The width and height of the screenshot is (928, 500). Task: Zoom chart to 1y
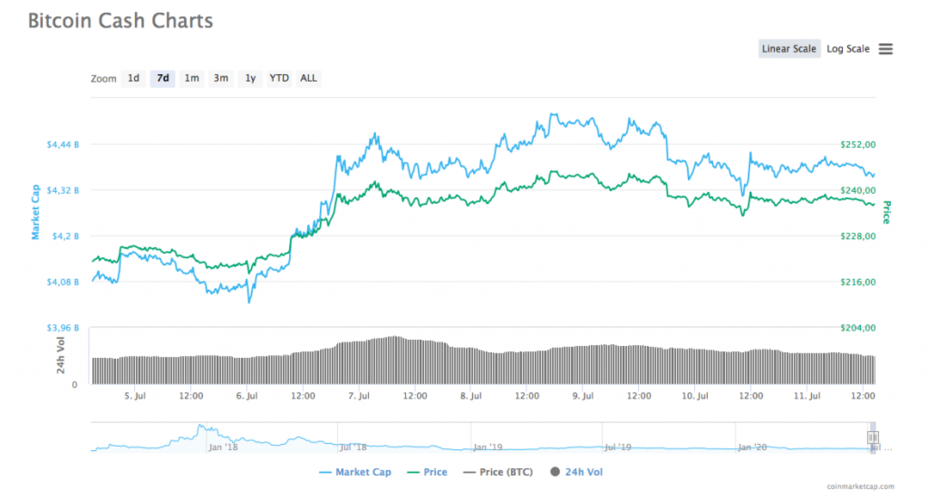(x=250, y=78)
